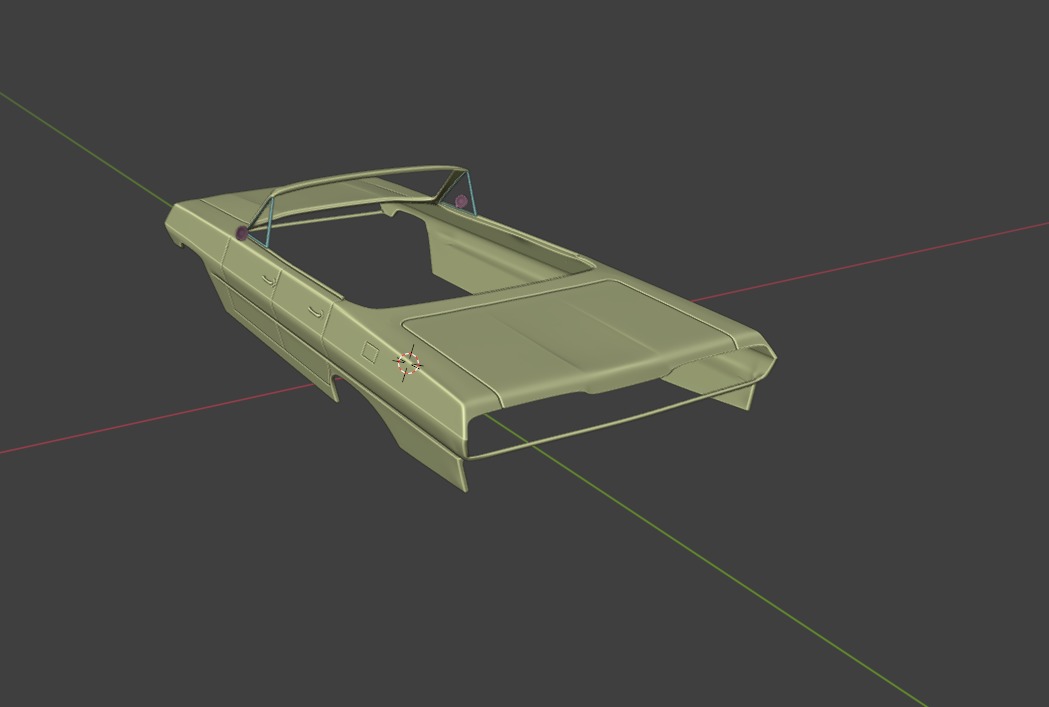Select the purple sphere at left windshield base
Viewport: 1049px width, 707px height.
(242, 233)
